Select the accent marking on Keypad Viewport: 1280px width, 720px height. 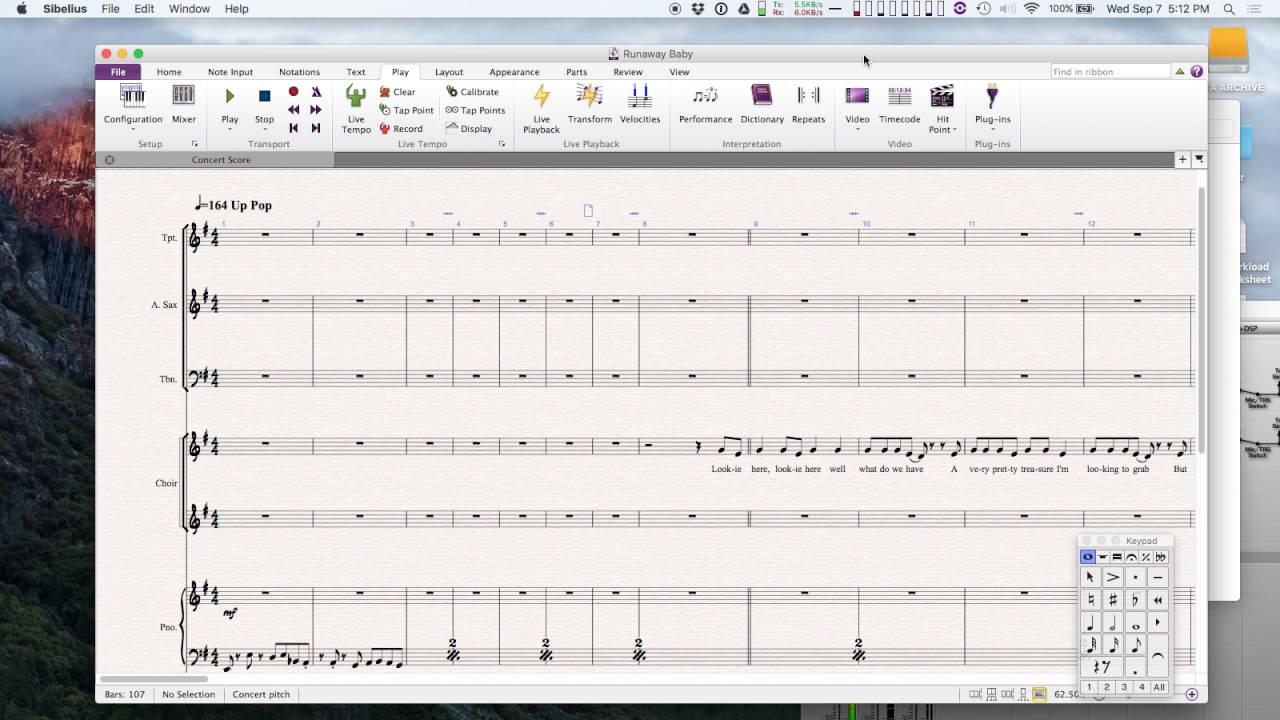pos(1113,577)
